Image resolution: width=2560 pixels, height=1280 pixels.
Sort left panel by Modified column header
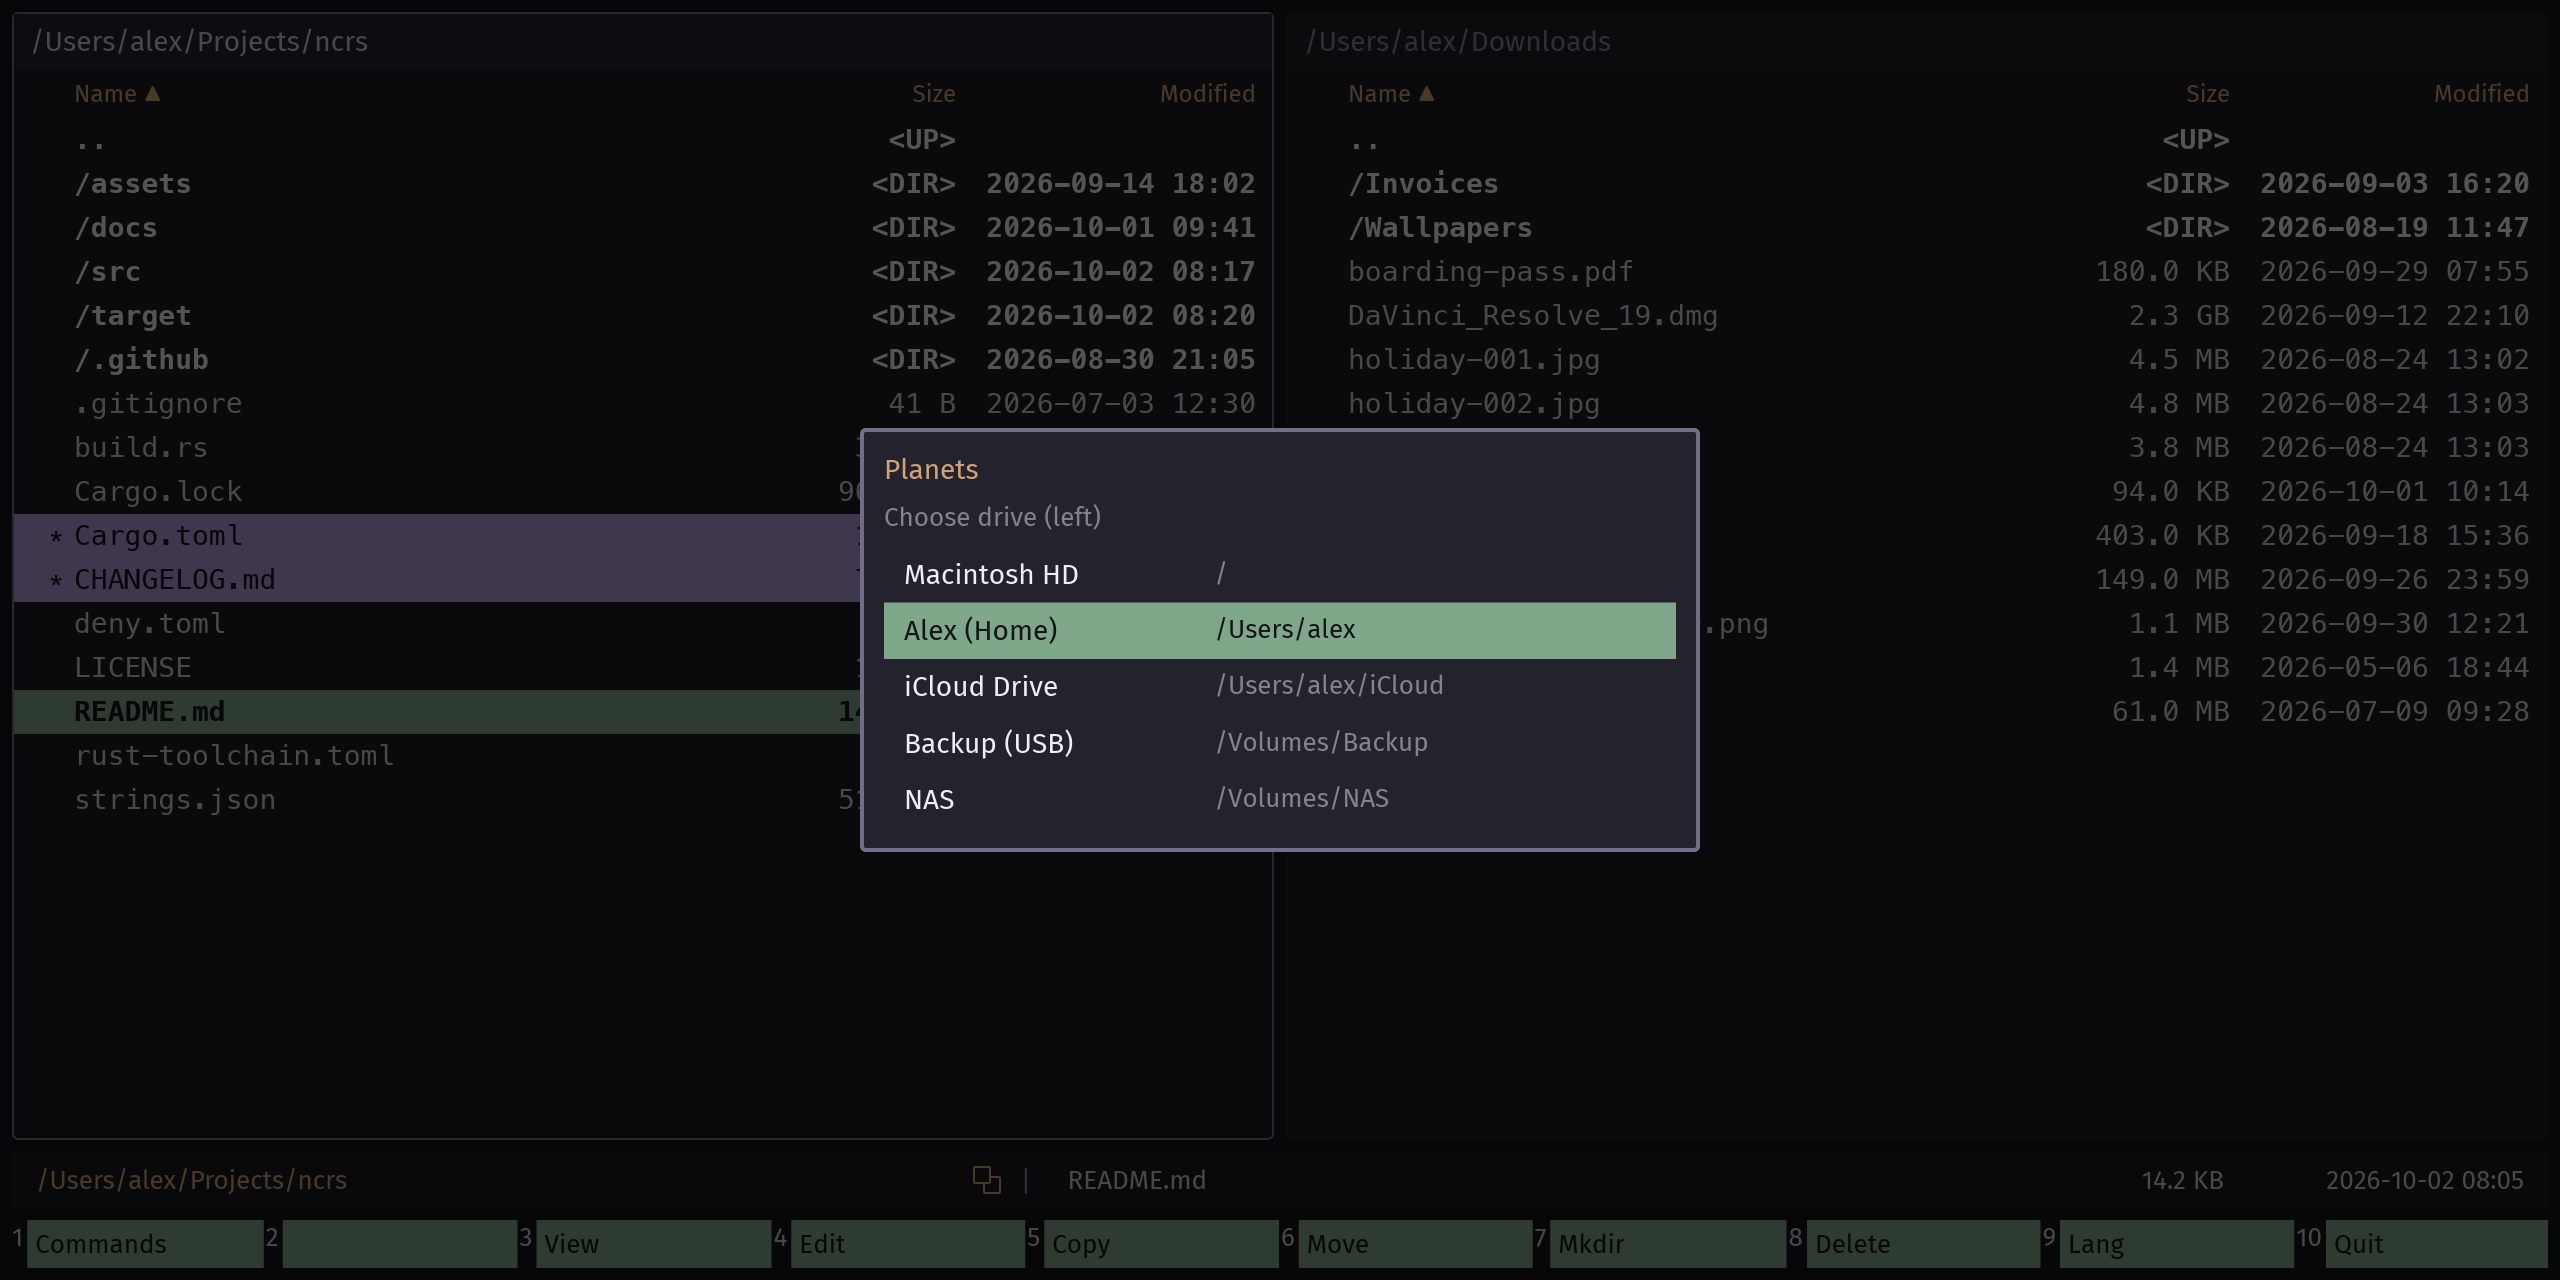click(x=1207, y=94)
